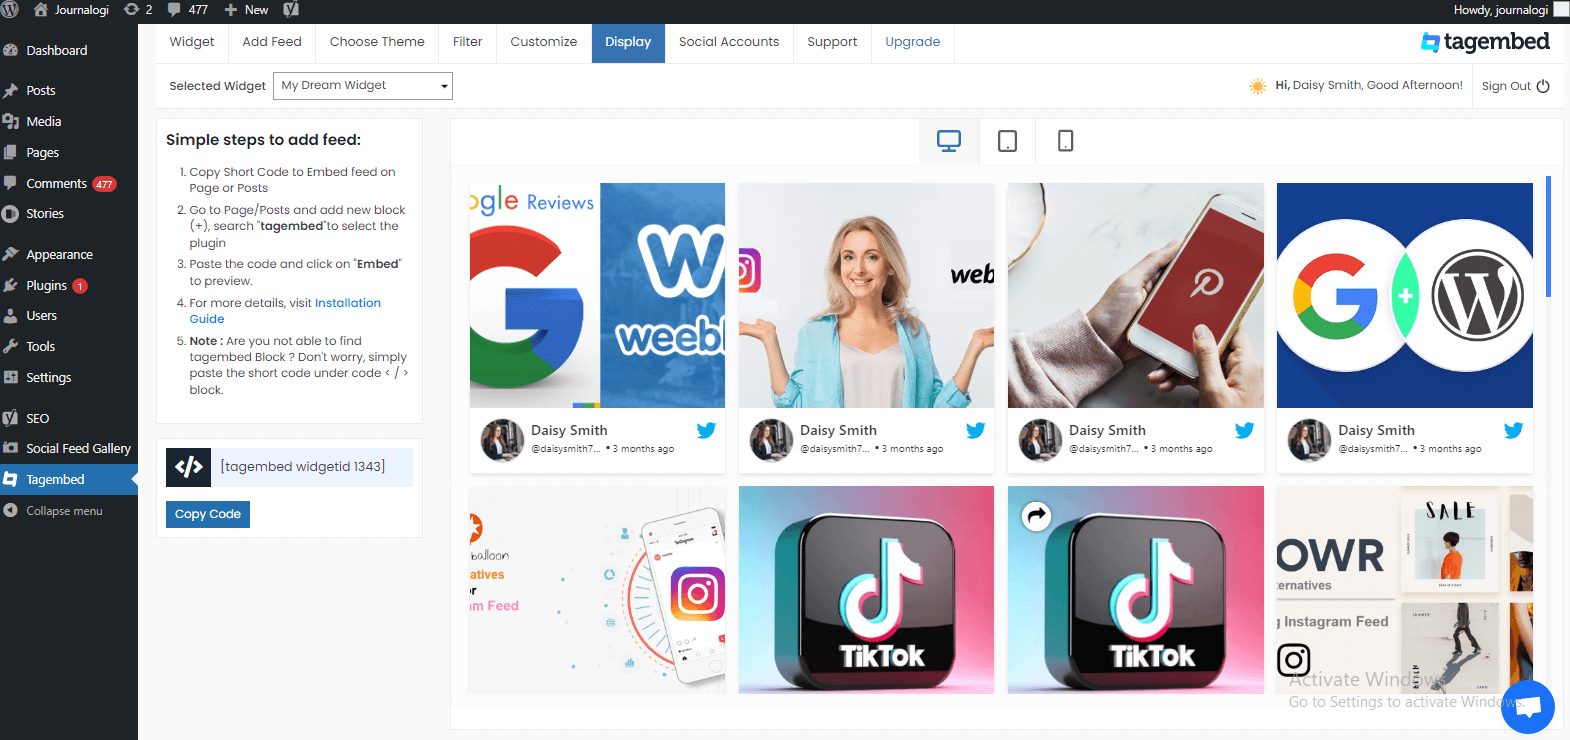1570x740 pixels.
Task: Open the Customize tab
Action: [x=544, y=42]
